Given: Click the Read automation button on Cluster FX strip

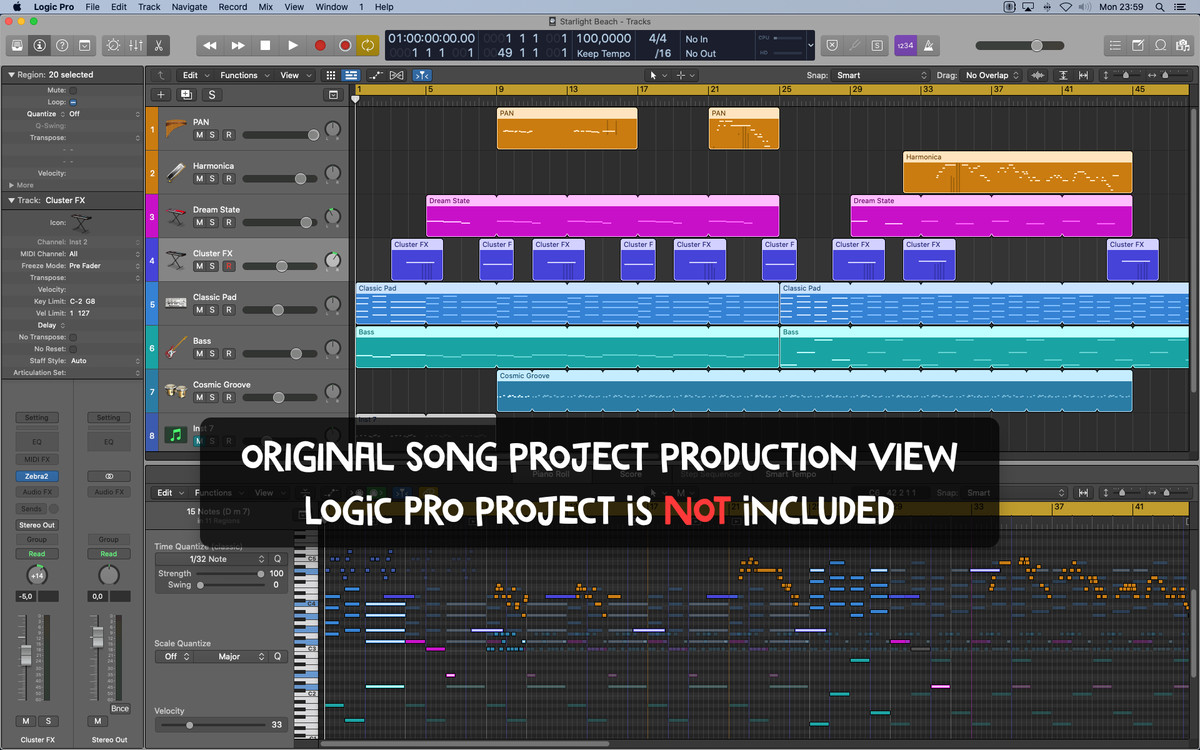Looking at the screenshot, I should 37,554.
